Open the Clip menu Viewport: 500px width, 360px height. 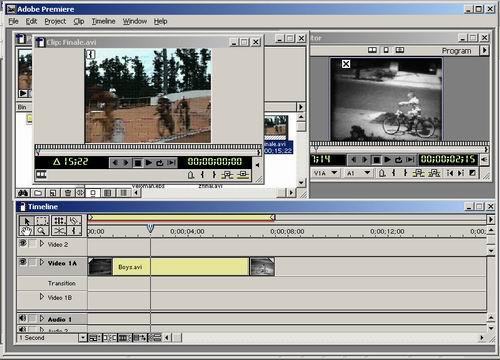click(79, 21)
